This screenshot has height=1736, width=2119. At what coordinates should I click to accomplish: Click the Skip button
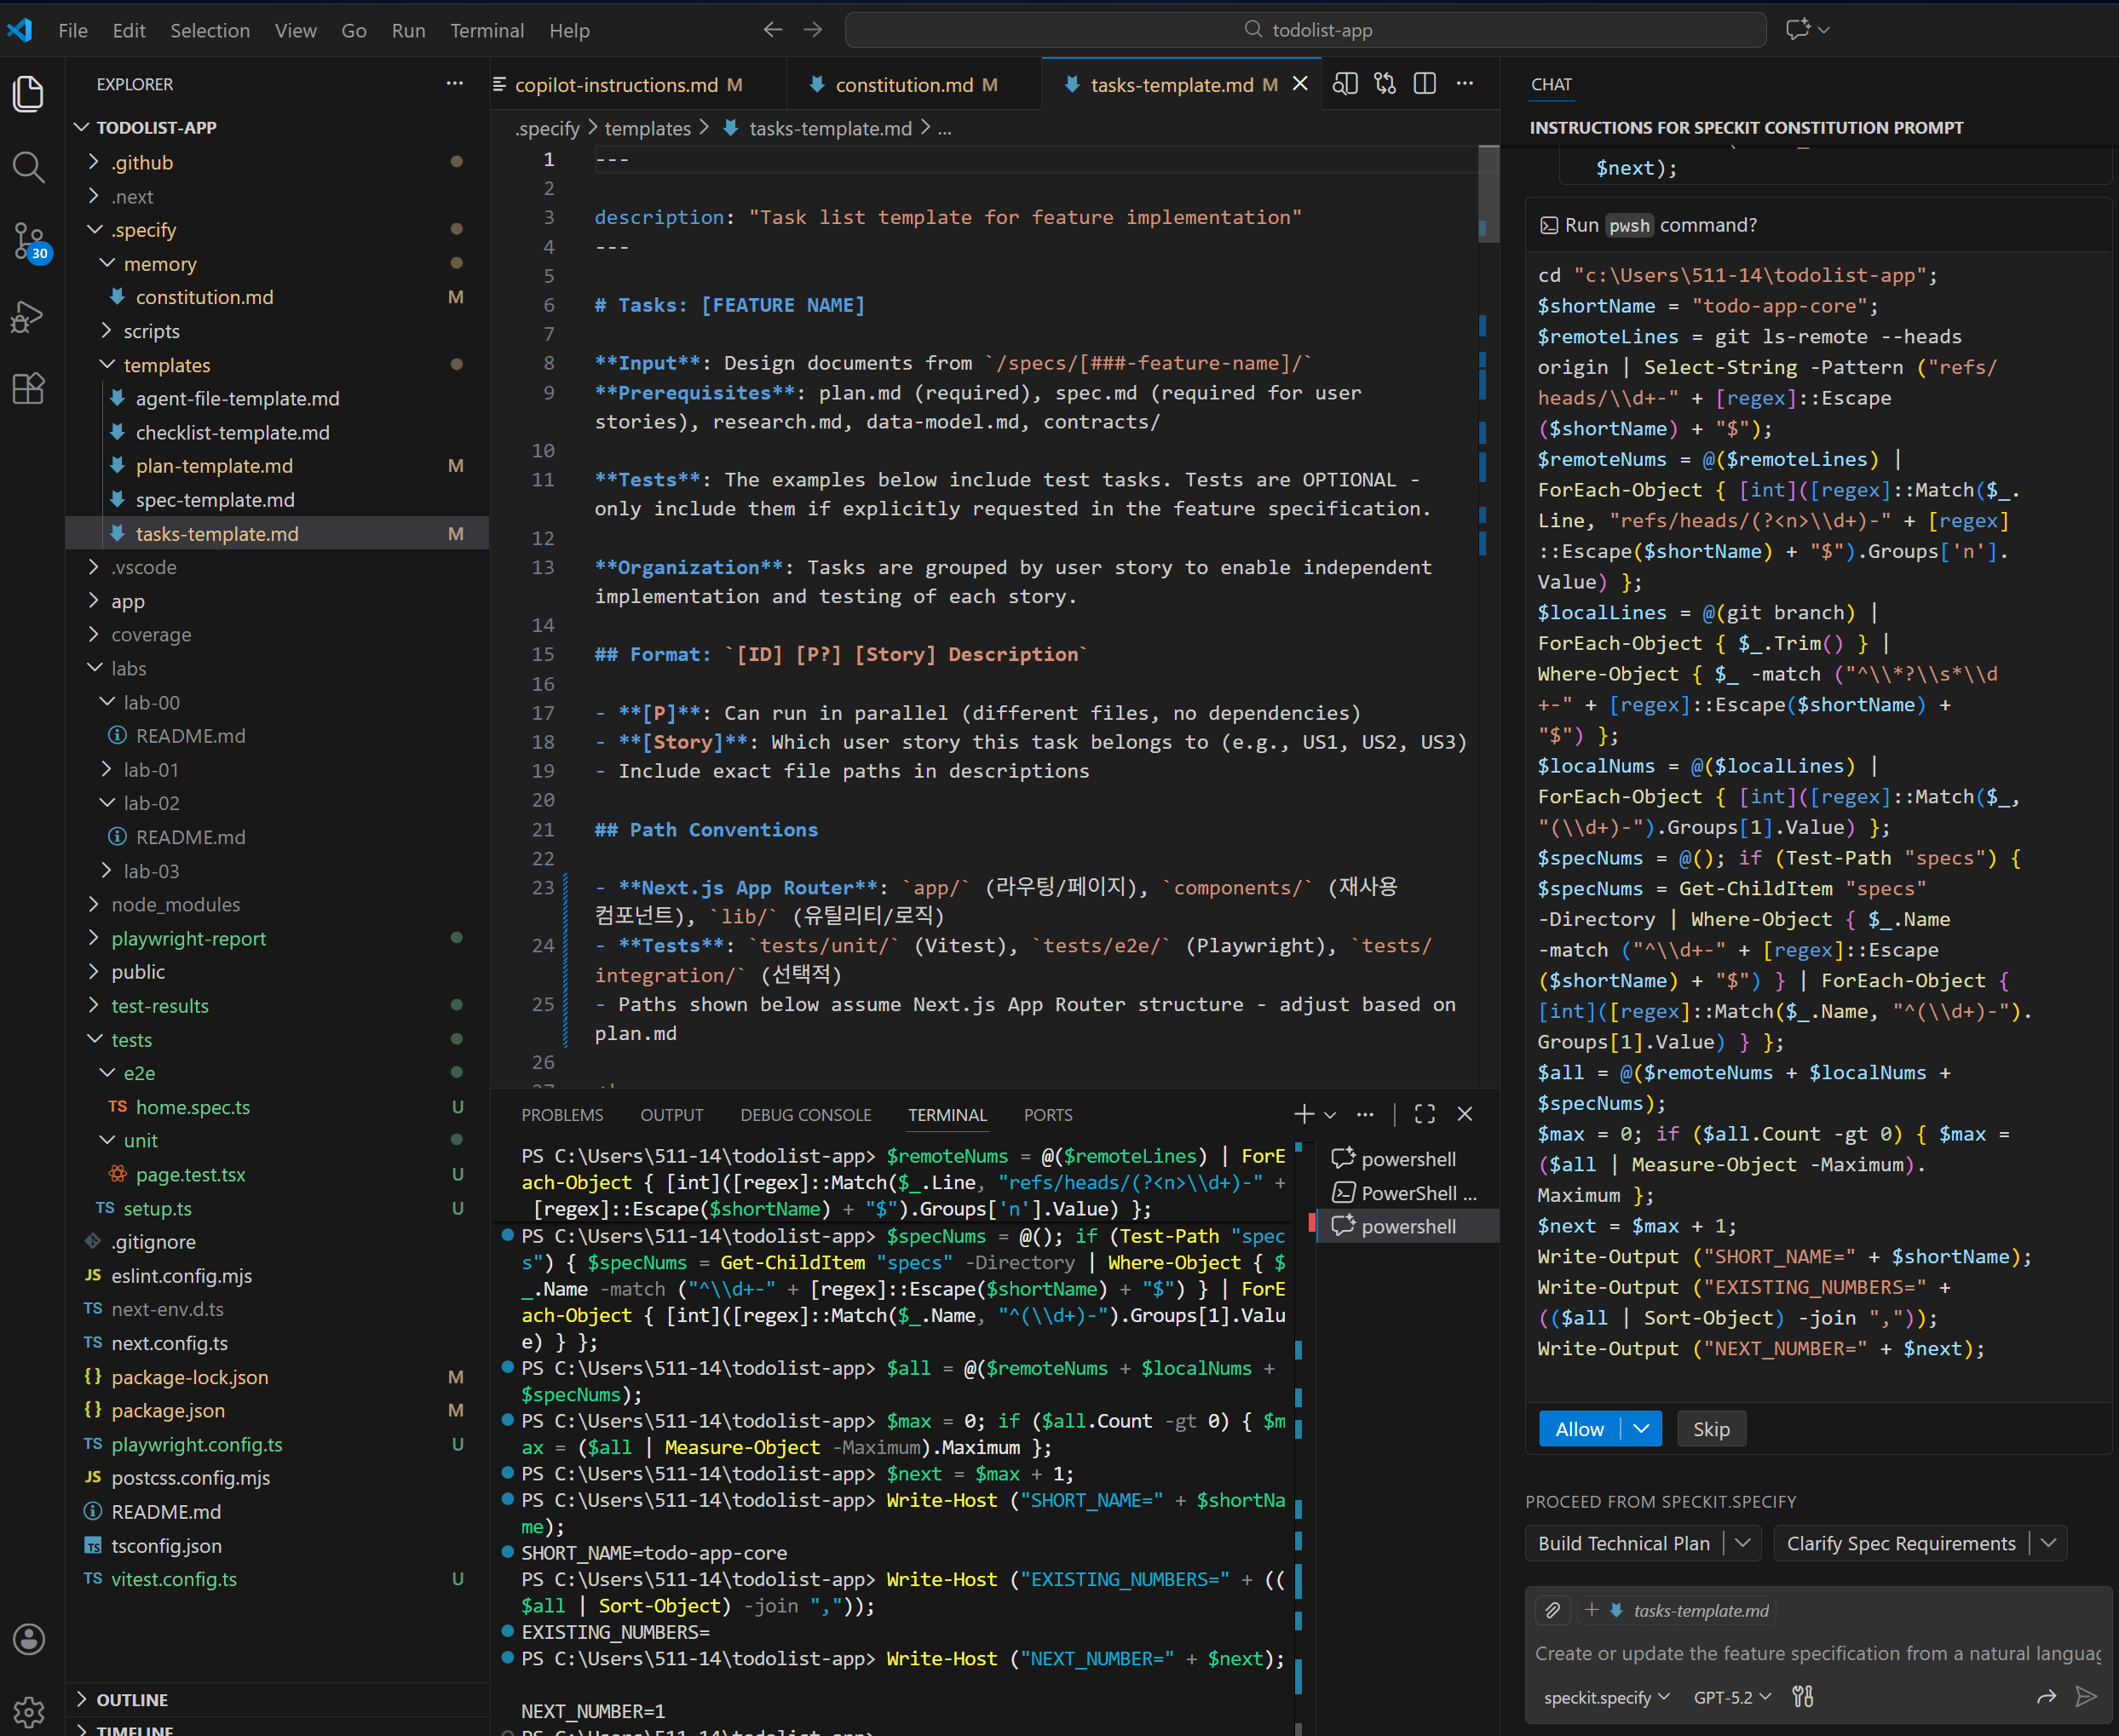[x=1711, y=1429]
